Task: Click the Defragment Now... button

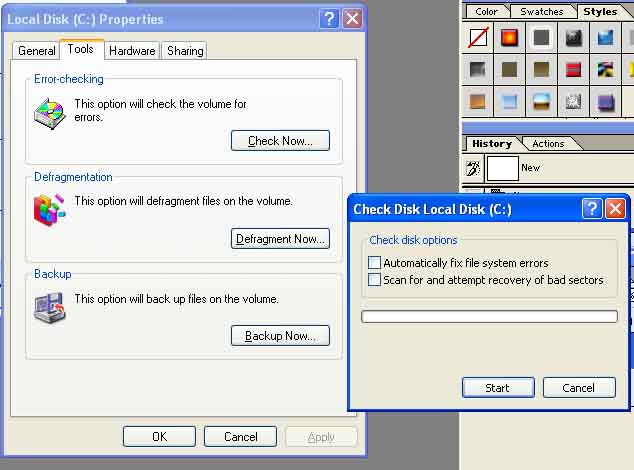Action: pyautogui.click(x=280, y=239)
